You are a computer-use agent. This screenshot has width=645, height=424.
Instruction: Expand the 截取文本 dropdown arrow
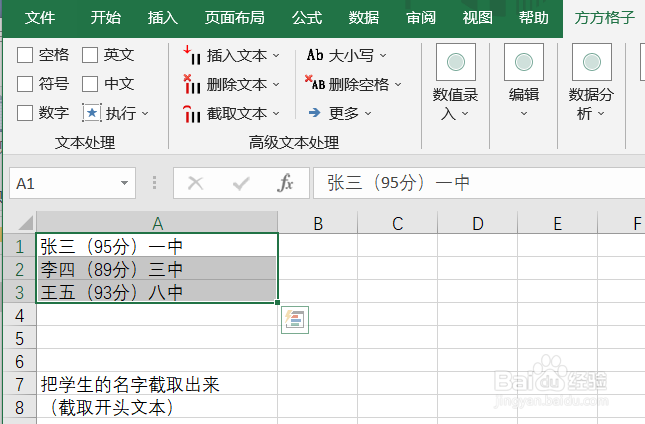pyautogui.click(x=276, y=114)
